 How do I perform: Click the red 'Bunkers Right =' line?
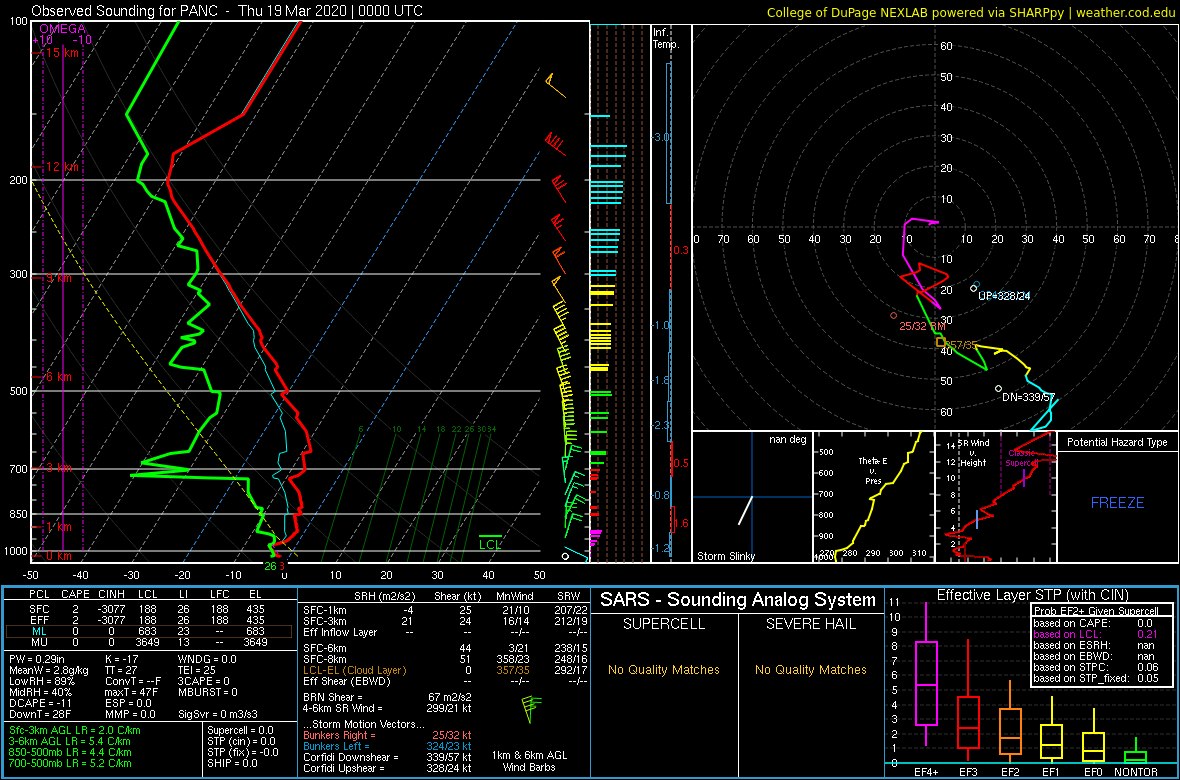(x=388, y=735)
